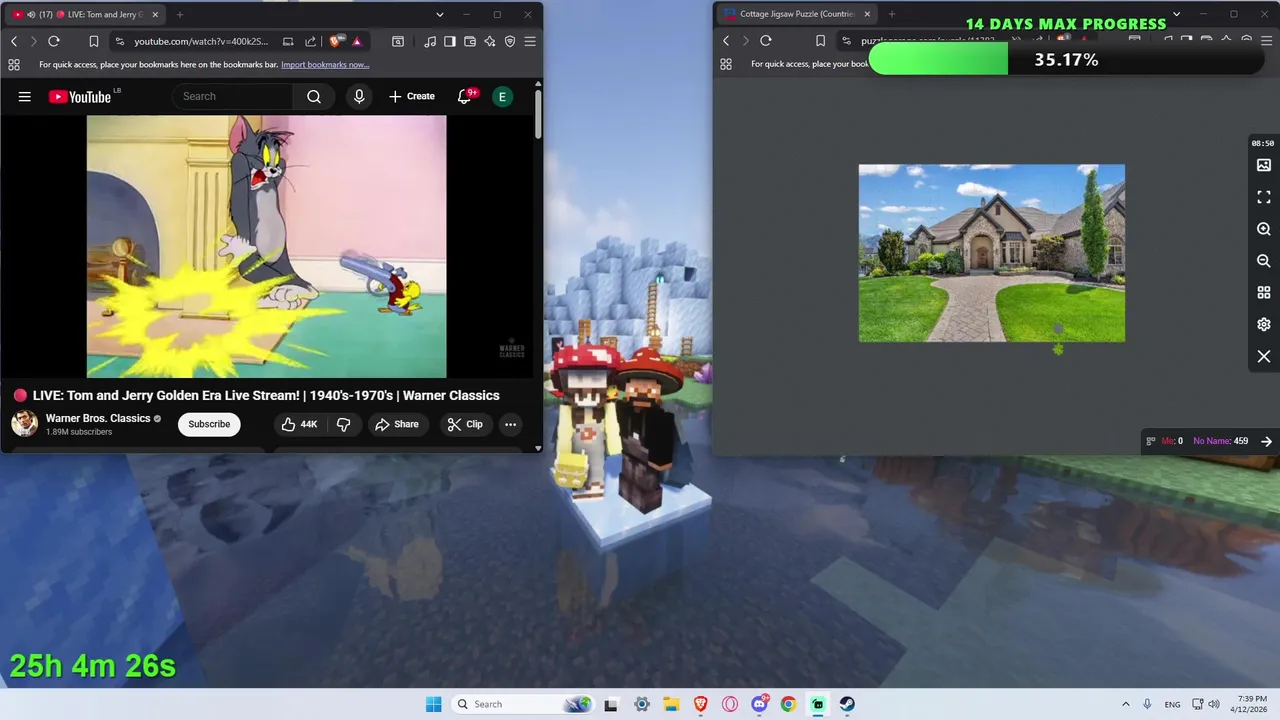Image resolution: width=1280 pixels, height=720 pixels.
Task: Click the YouTube search magnifier button
Action: pos(314,96)
